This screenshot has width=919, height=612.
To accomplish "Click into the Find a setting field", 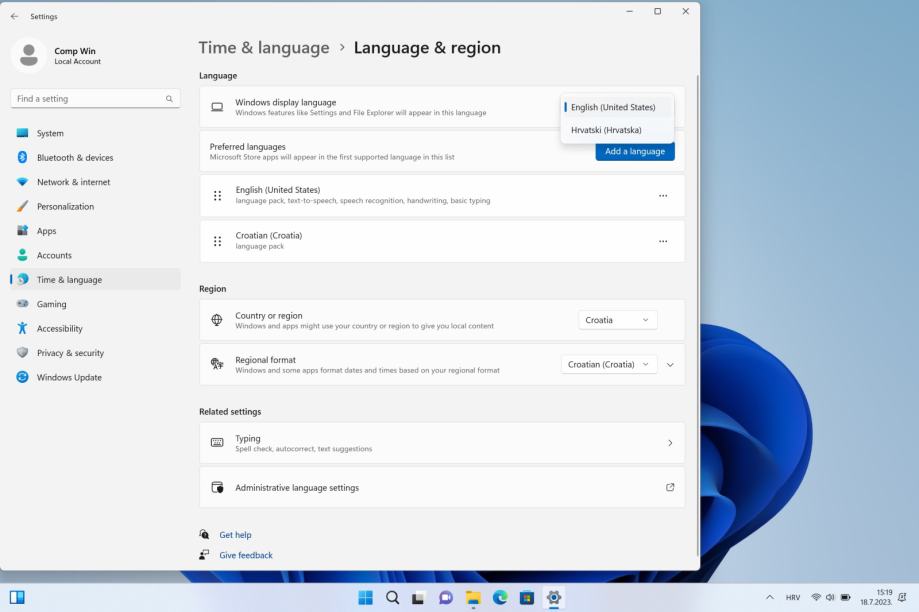I will (96, 98).
